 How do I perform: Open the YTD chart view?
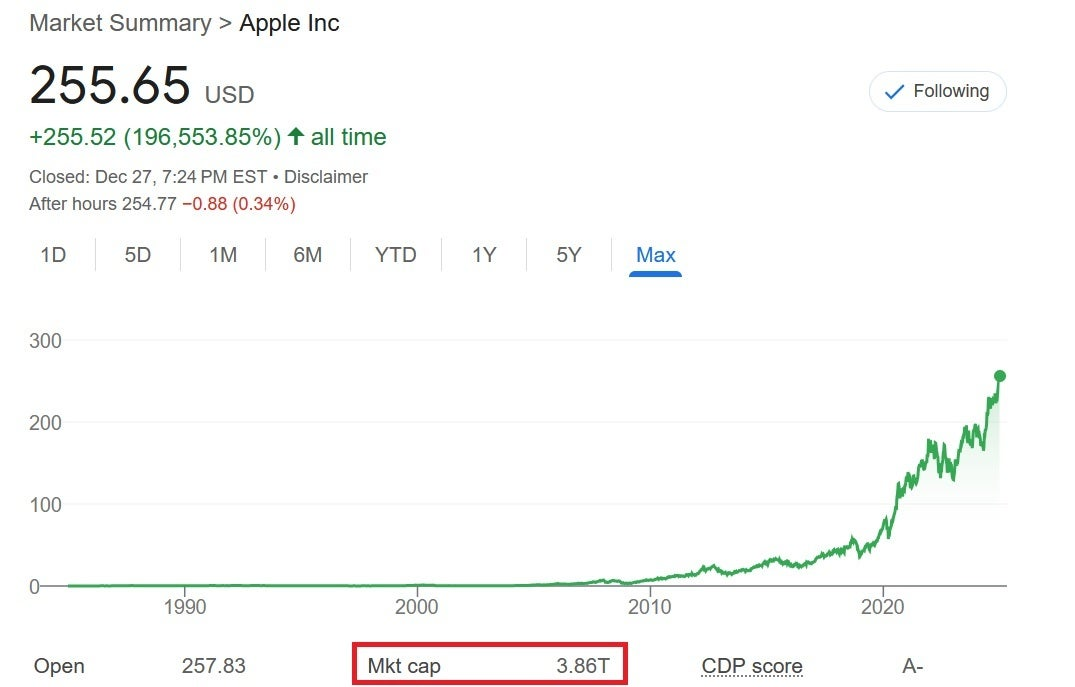395,255
